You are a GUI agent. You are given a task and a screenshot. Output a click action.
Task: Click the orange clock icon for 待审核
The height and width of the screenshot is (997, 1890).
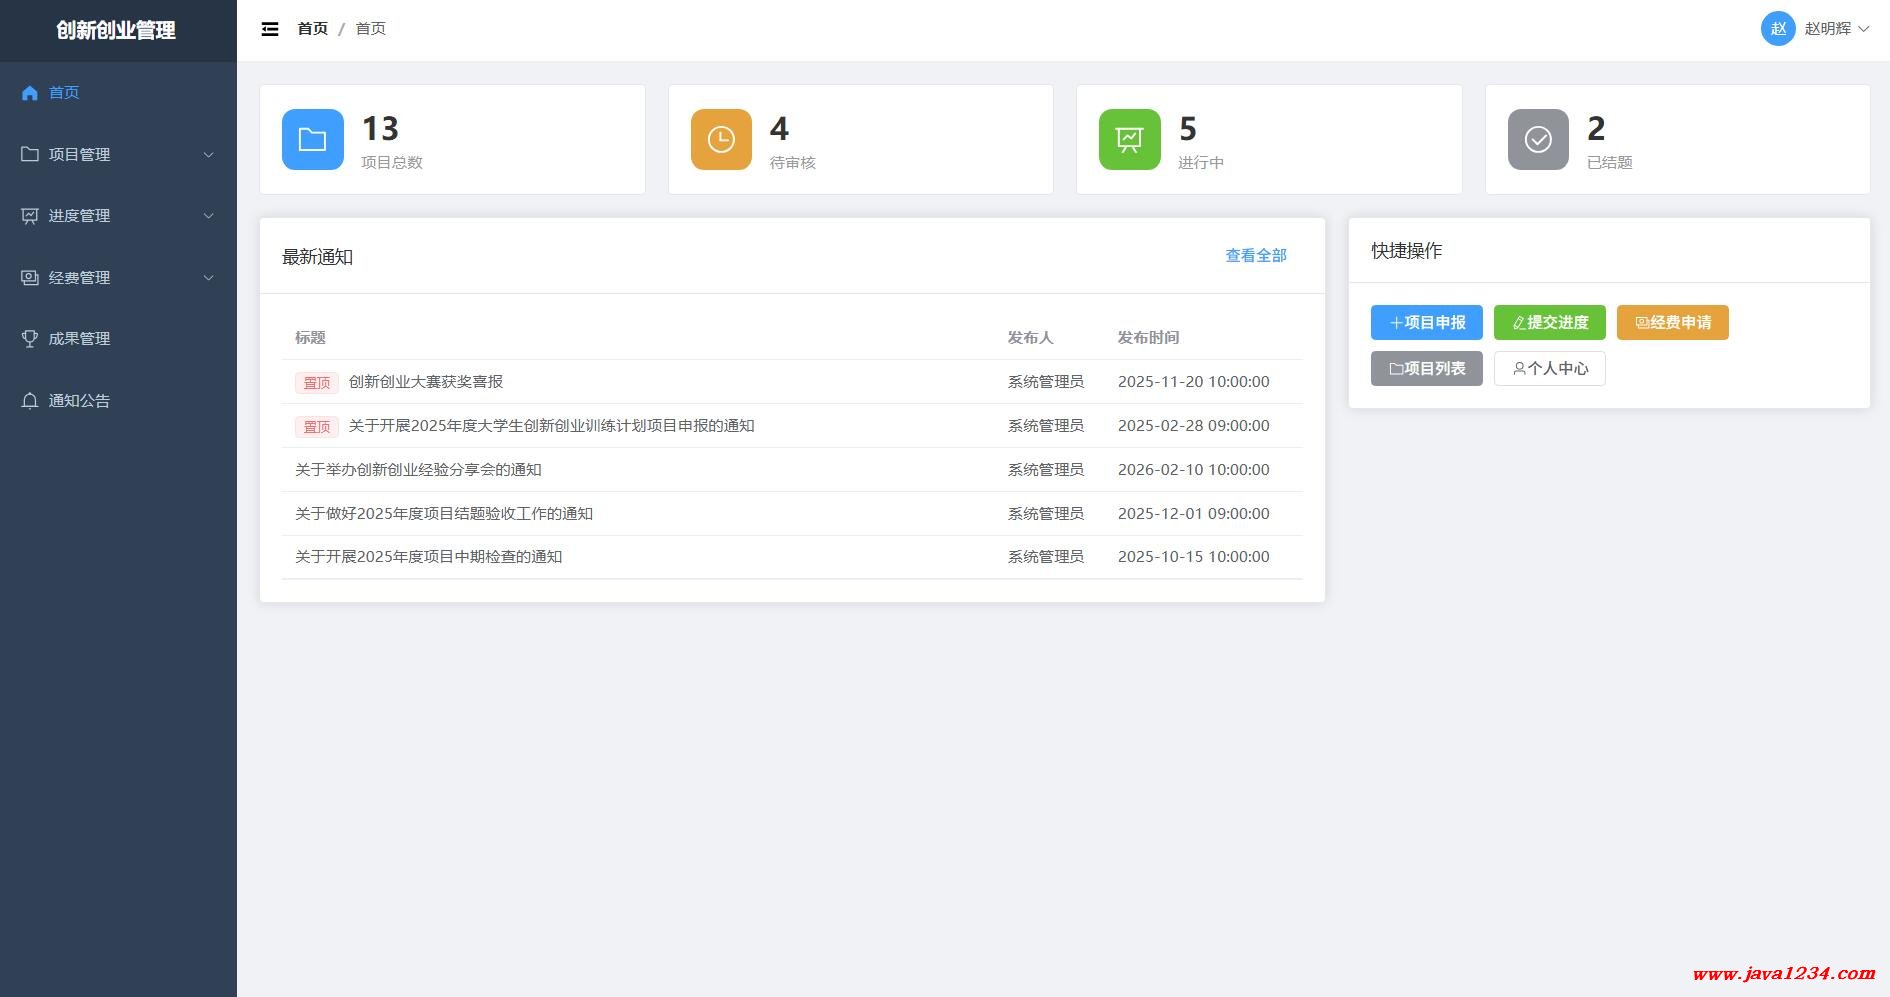721,140
